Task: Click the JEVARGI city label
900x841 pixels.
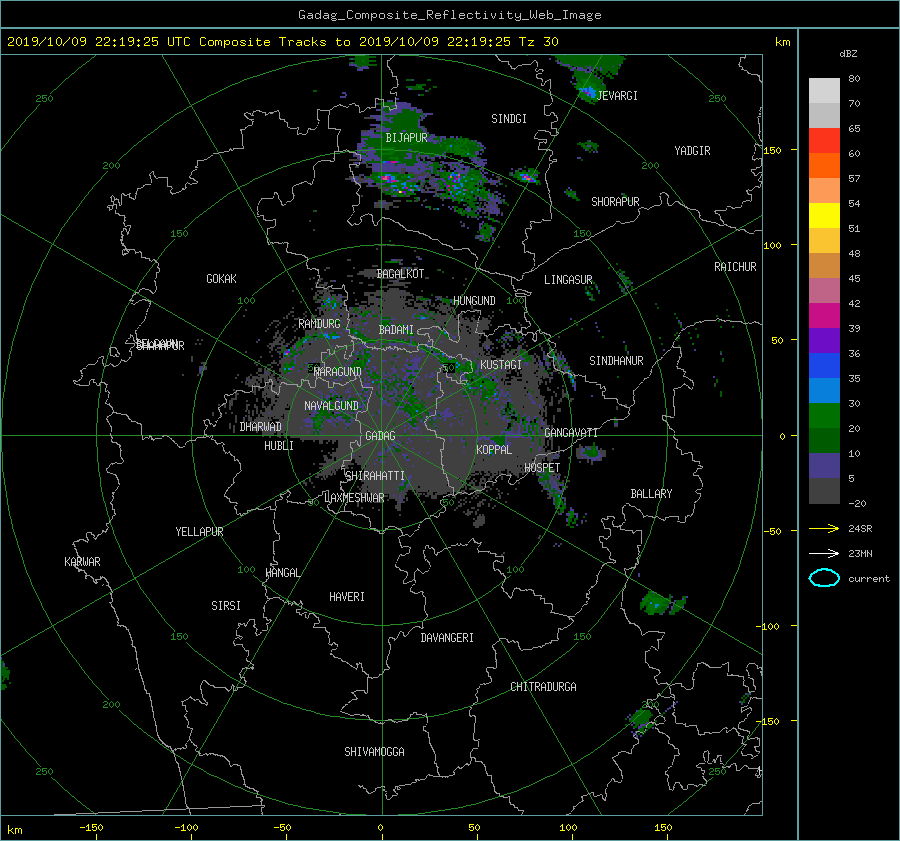Action: click(617, 96)
